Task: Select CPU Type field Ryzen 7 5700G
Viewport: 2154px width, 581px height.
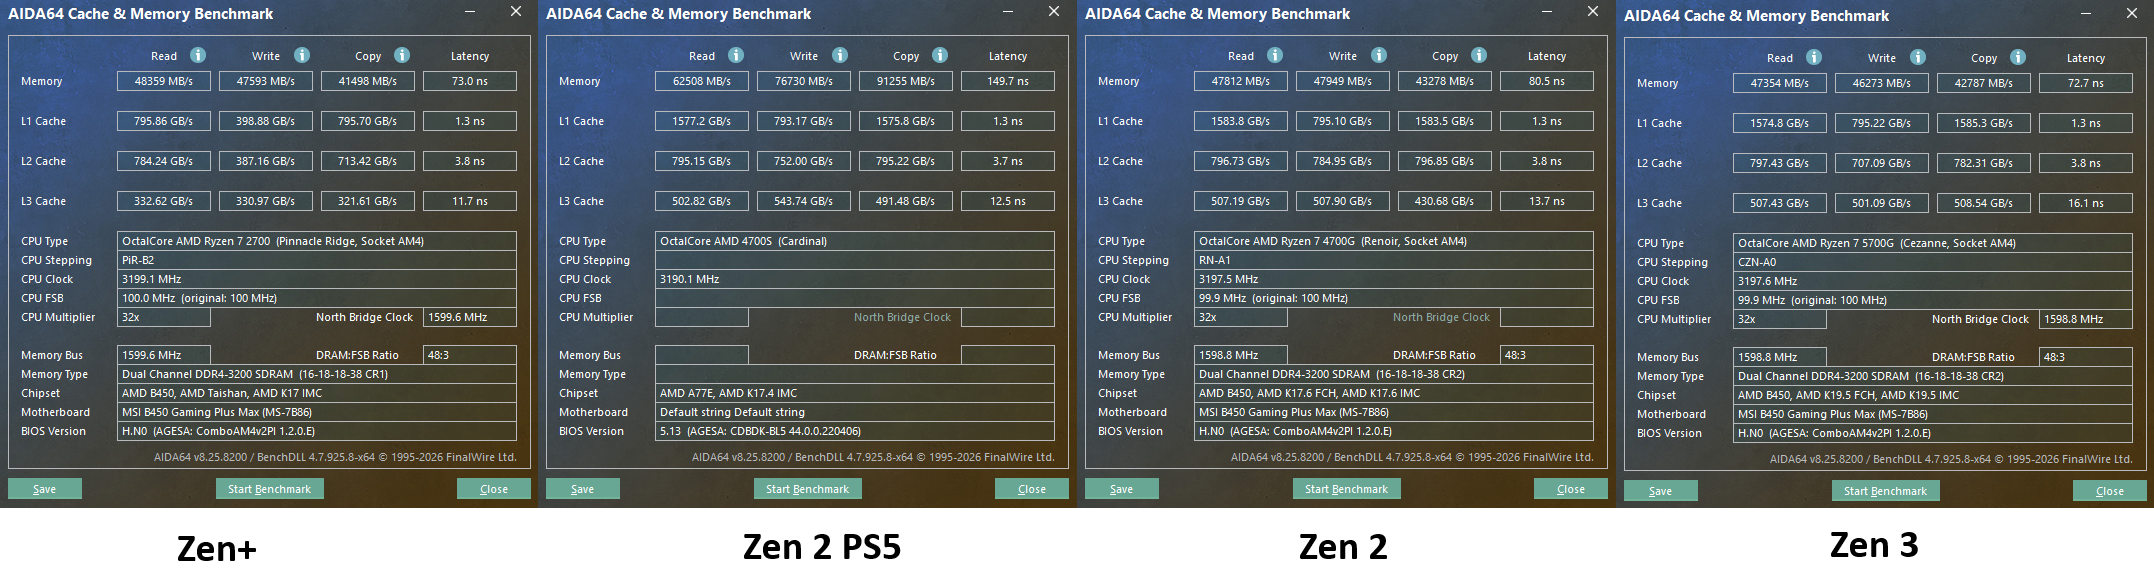Action: (1933, 243)
